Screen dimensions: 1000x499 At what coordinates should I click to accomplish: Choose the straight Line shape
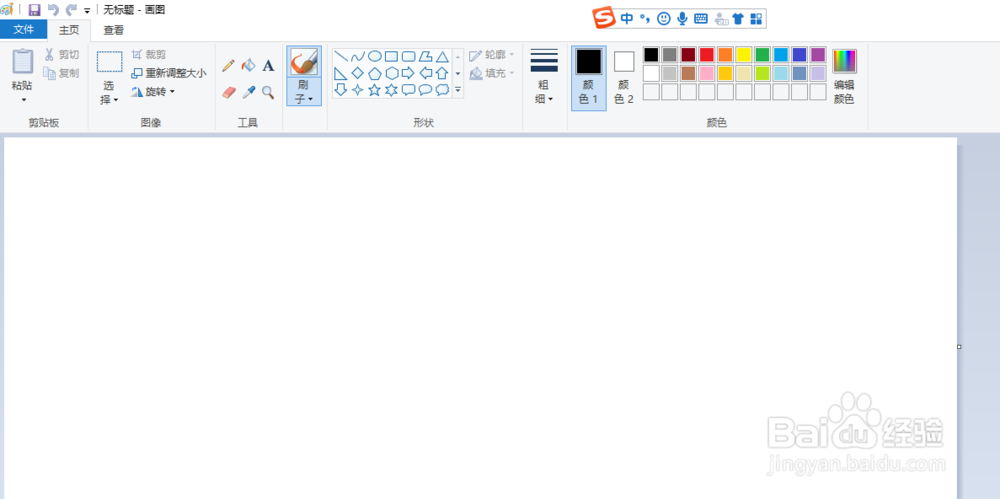[x=341, y=56]
